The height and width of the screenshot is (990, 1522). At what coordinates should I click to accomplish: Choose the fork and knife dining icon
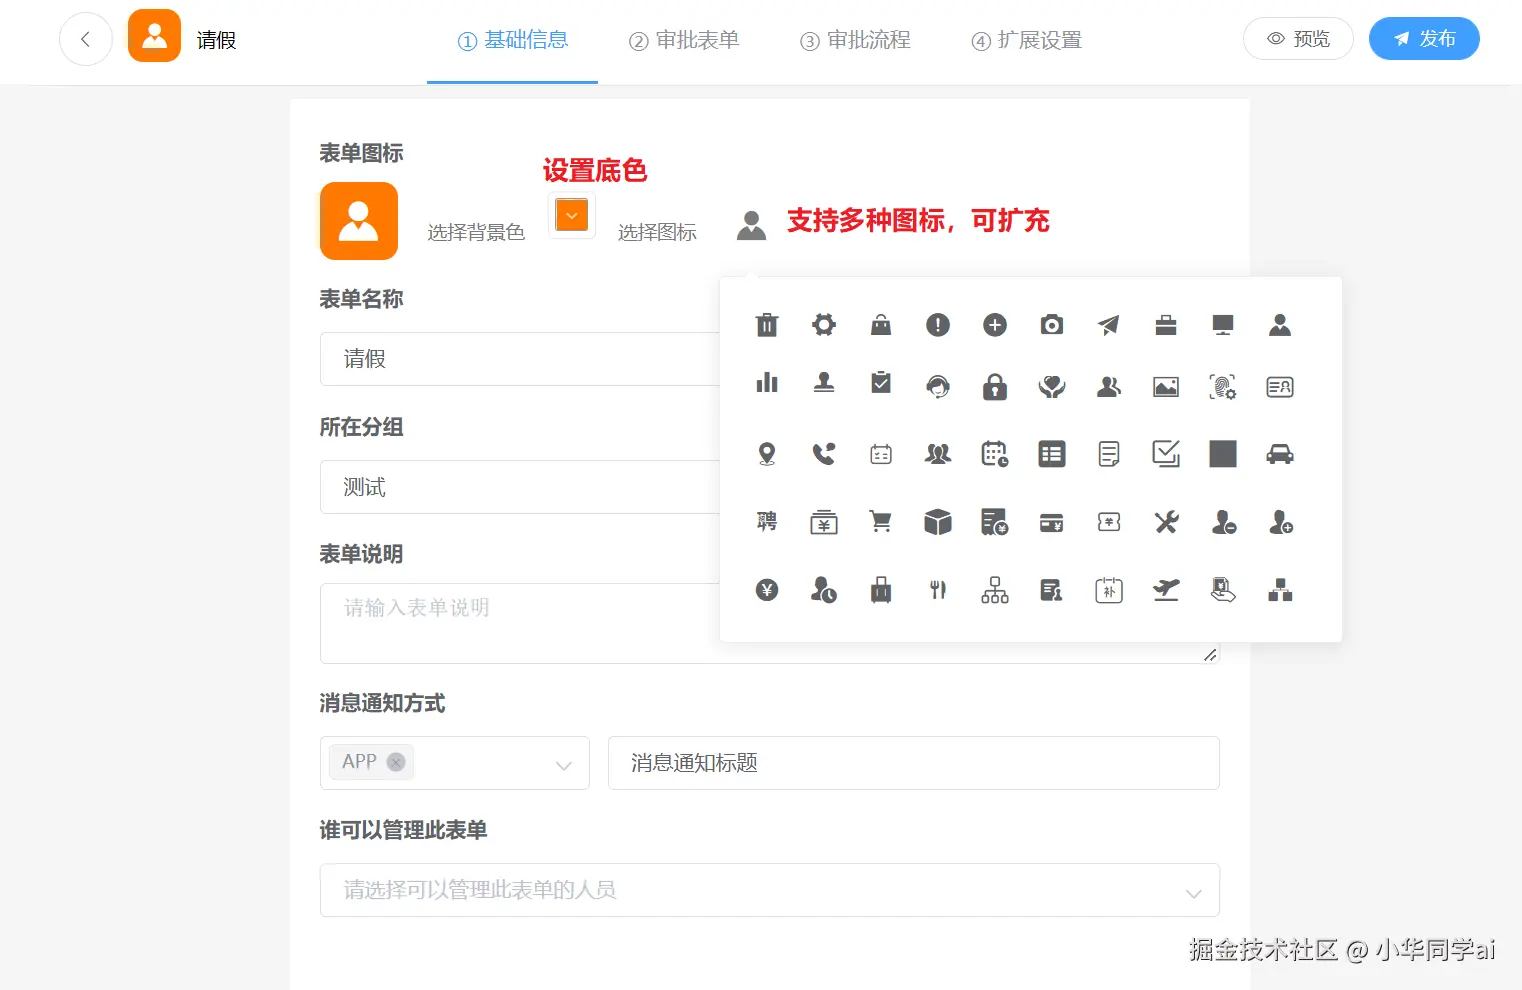pyautogui.click(x=938, y=590)
